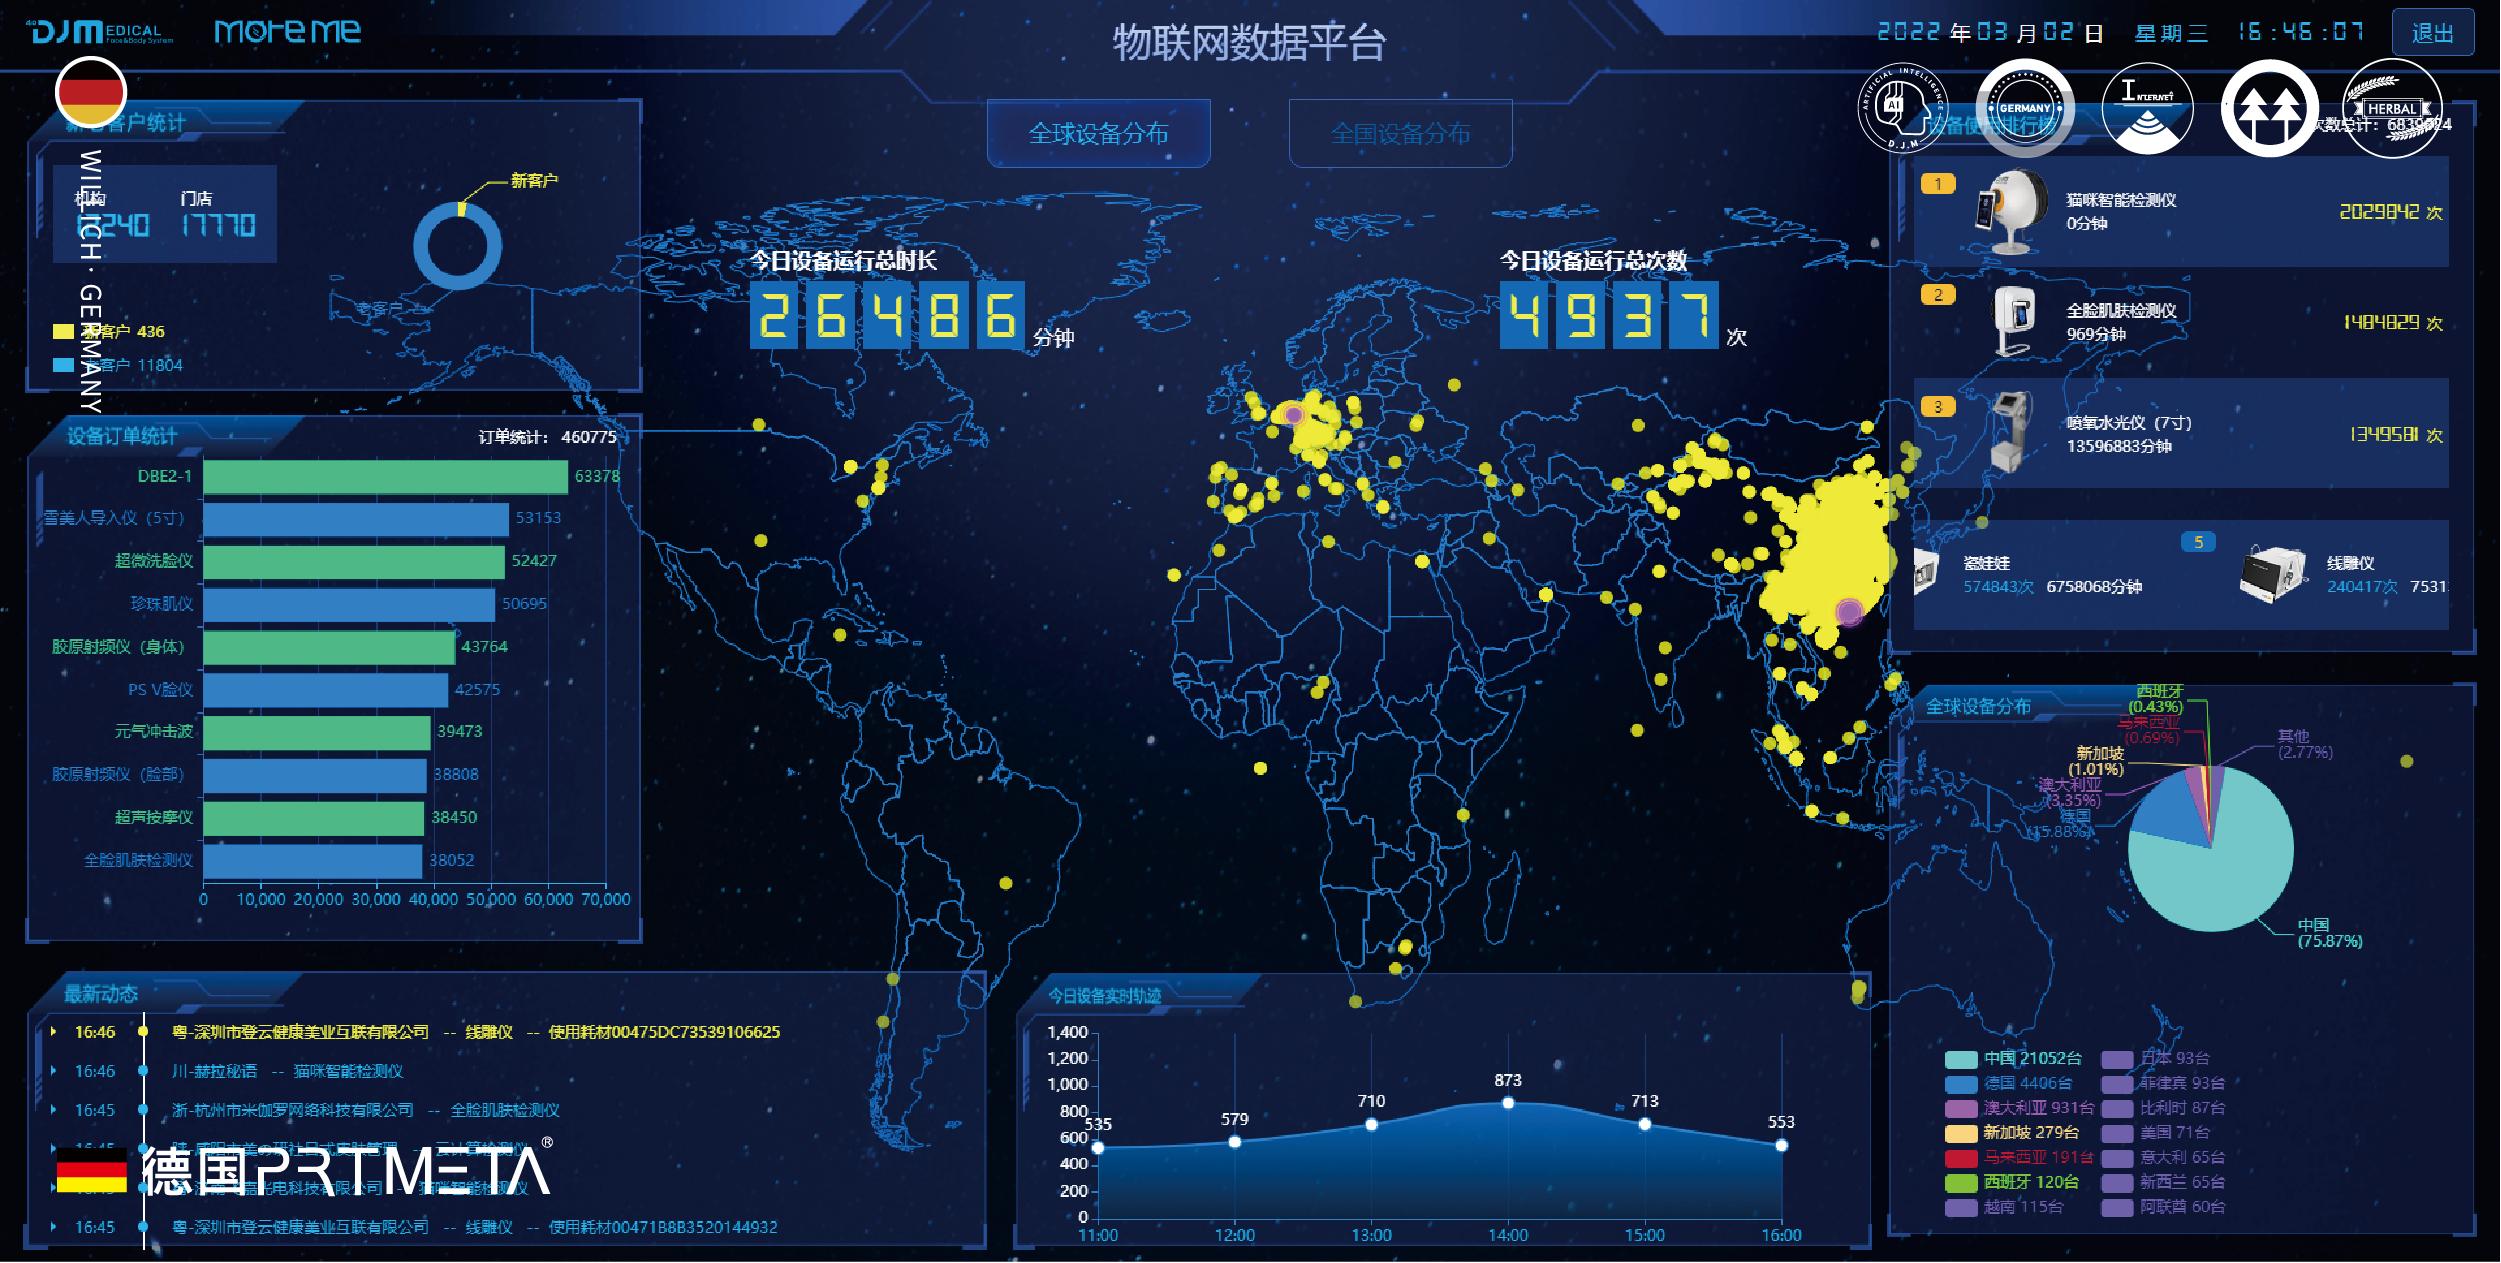Toggle 德国 4406台 legend entry
The height and width of the screenshot is (1263, 2501).
(x=2010, y=1084)
